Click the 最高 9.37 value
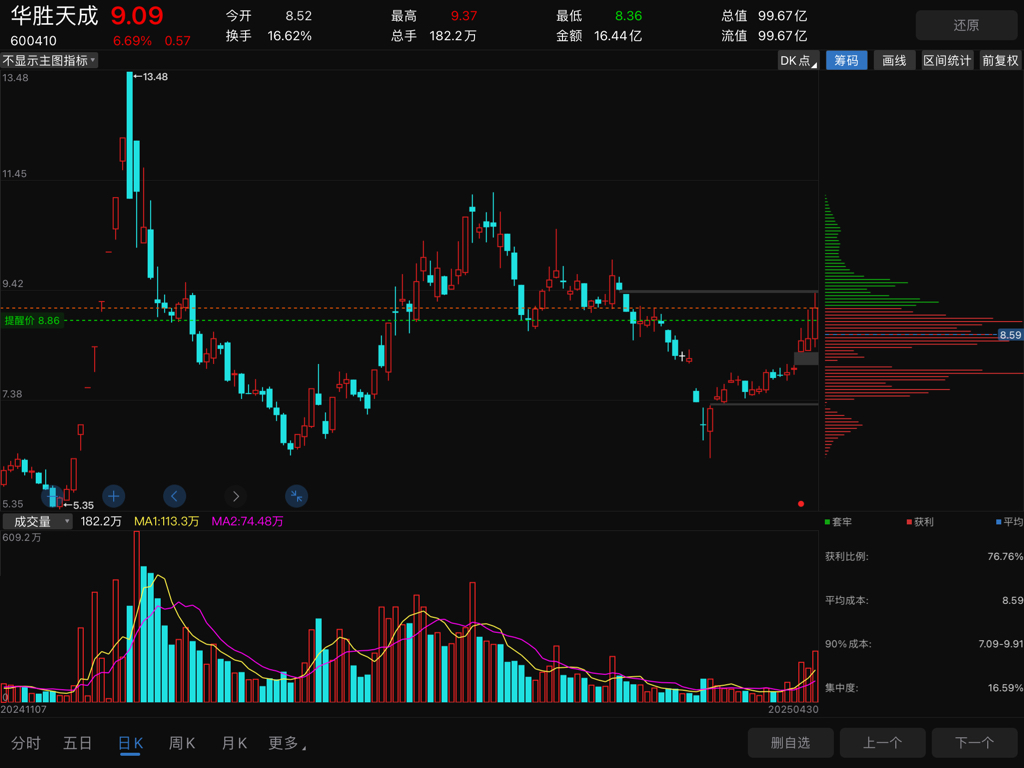 [464, 16]
